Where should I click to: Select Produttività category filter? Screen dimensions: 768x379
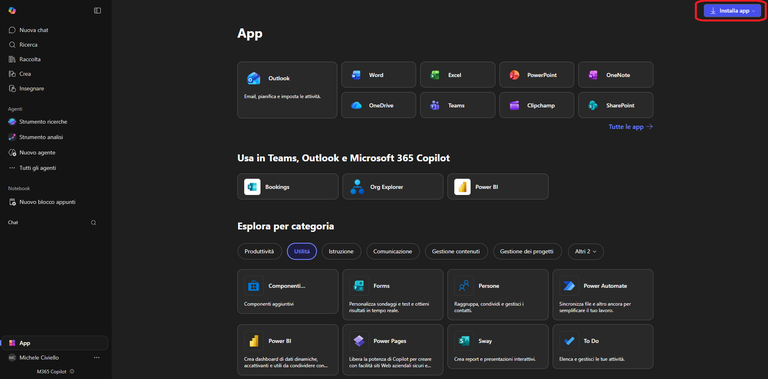click(x=260, y=251)
